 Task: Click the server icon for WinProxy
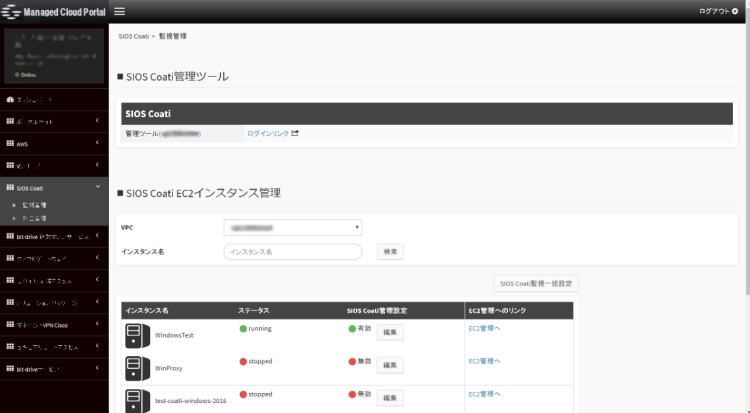pos(137,368)
